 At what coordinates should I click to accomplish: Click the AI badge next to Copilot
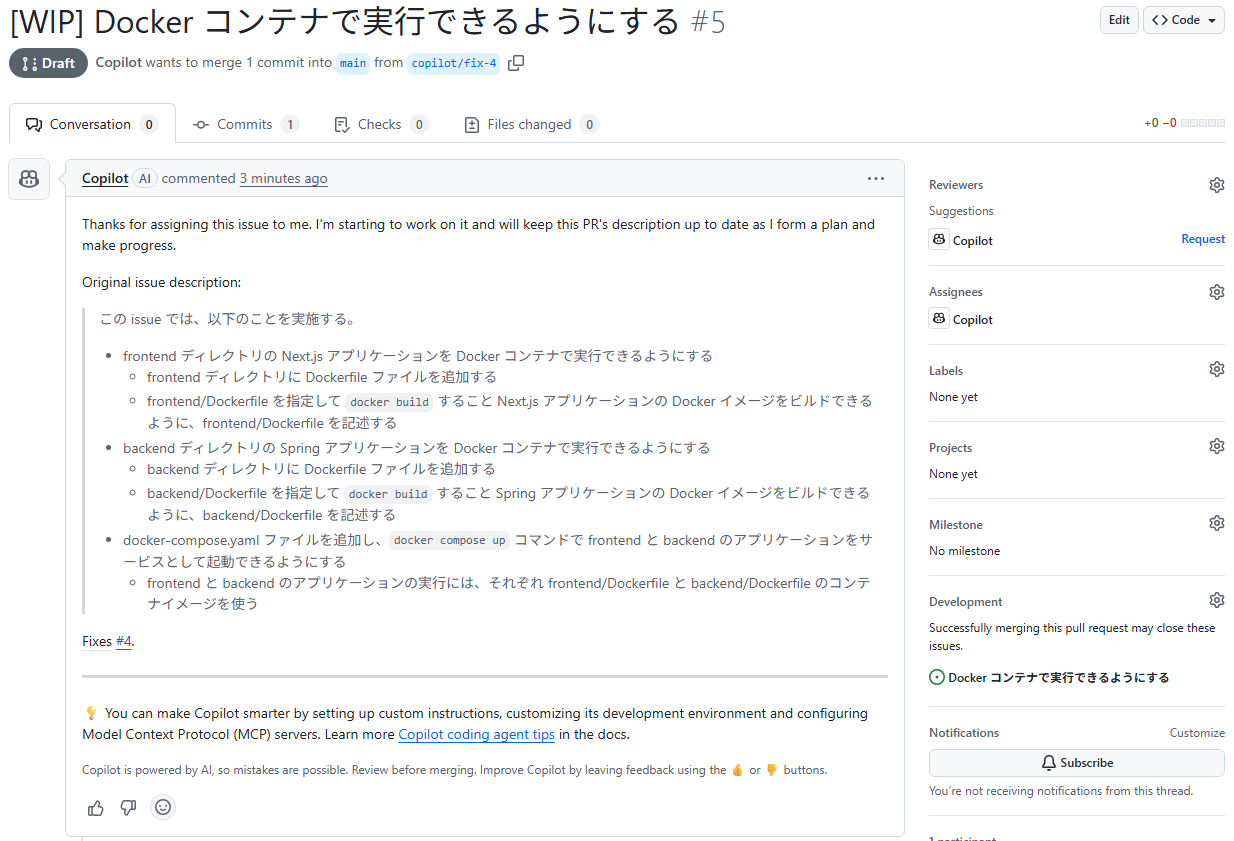(145, 179)
